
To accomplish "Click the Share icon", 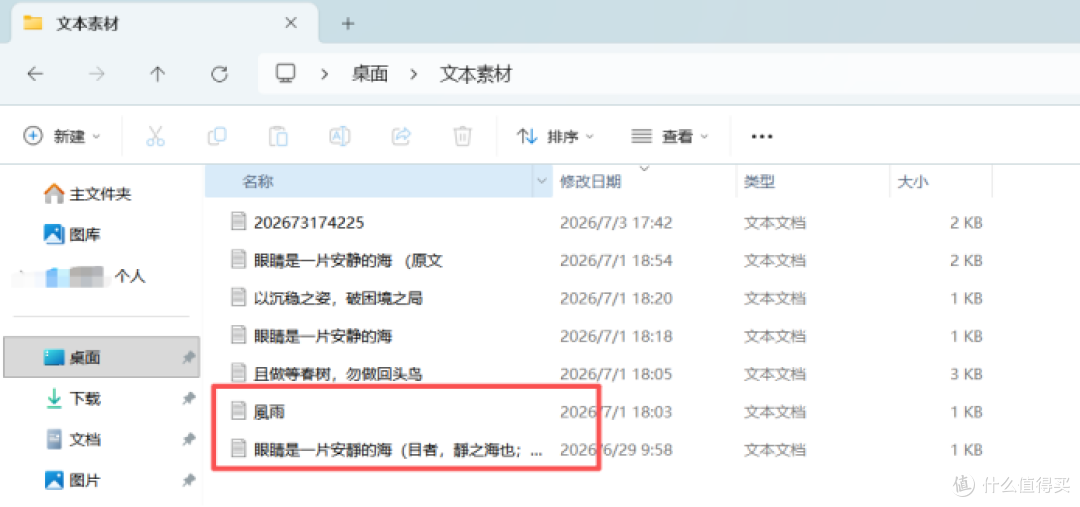I will point(401,136).
